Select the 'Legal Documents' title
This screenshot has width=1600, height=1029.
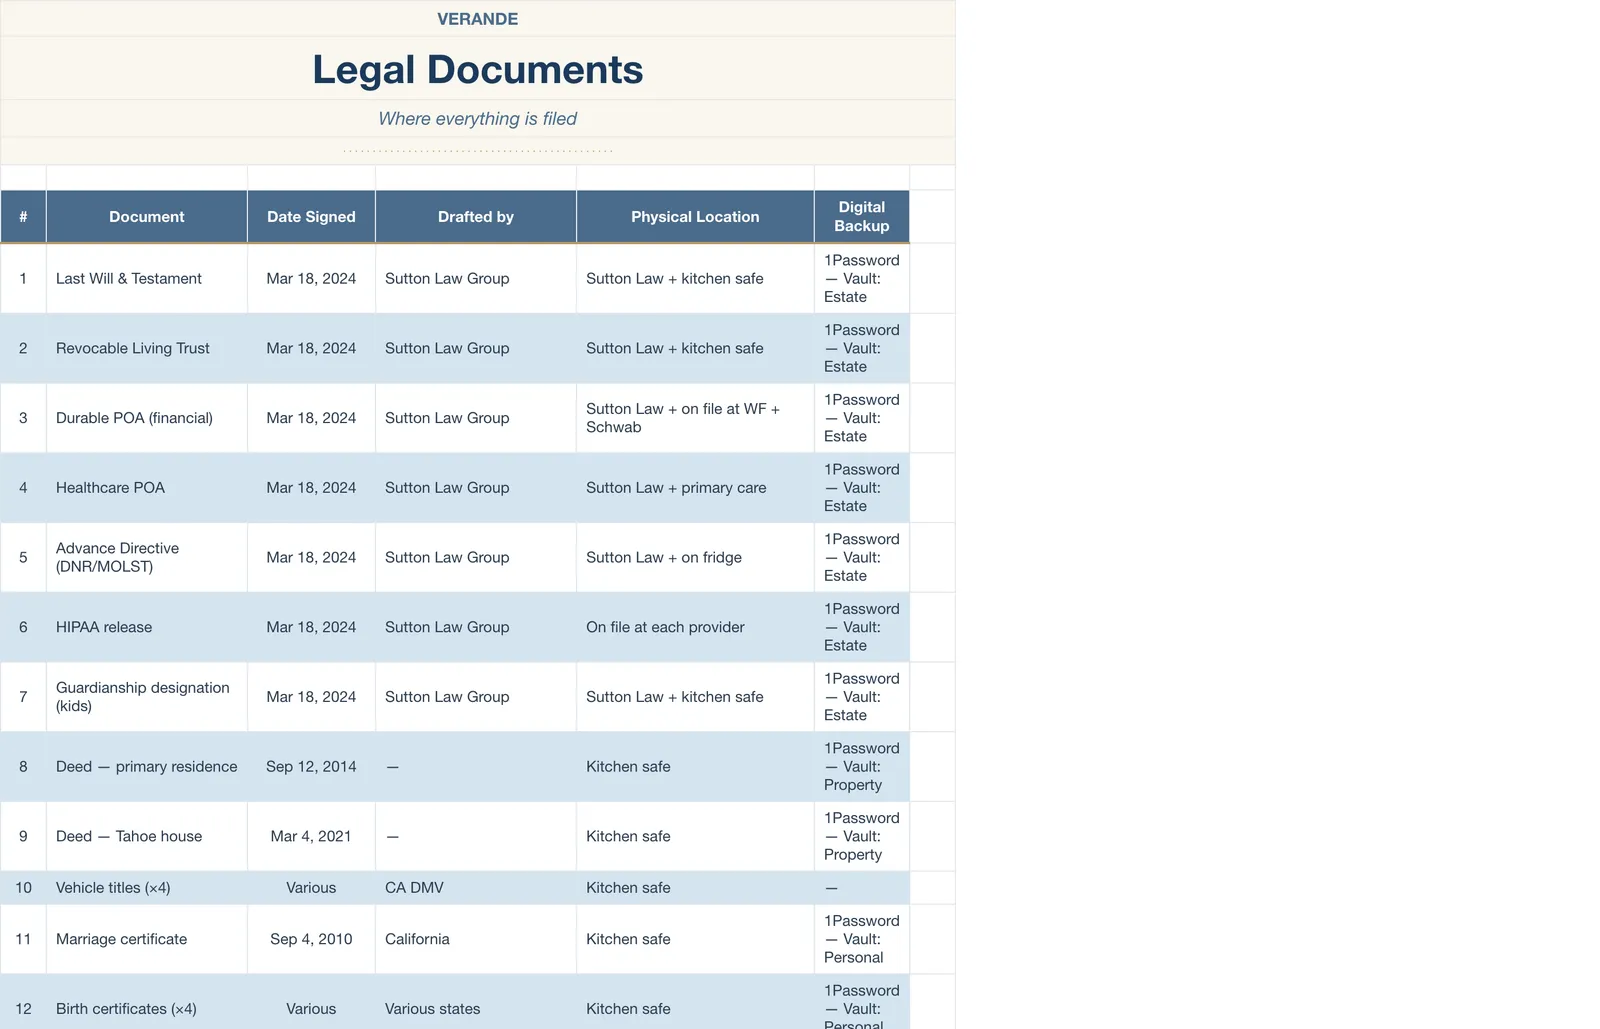click(x=477, y=69)
